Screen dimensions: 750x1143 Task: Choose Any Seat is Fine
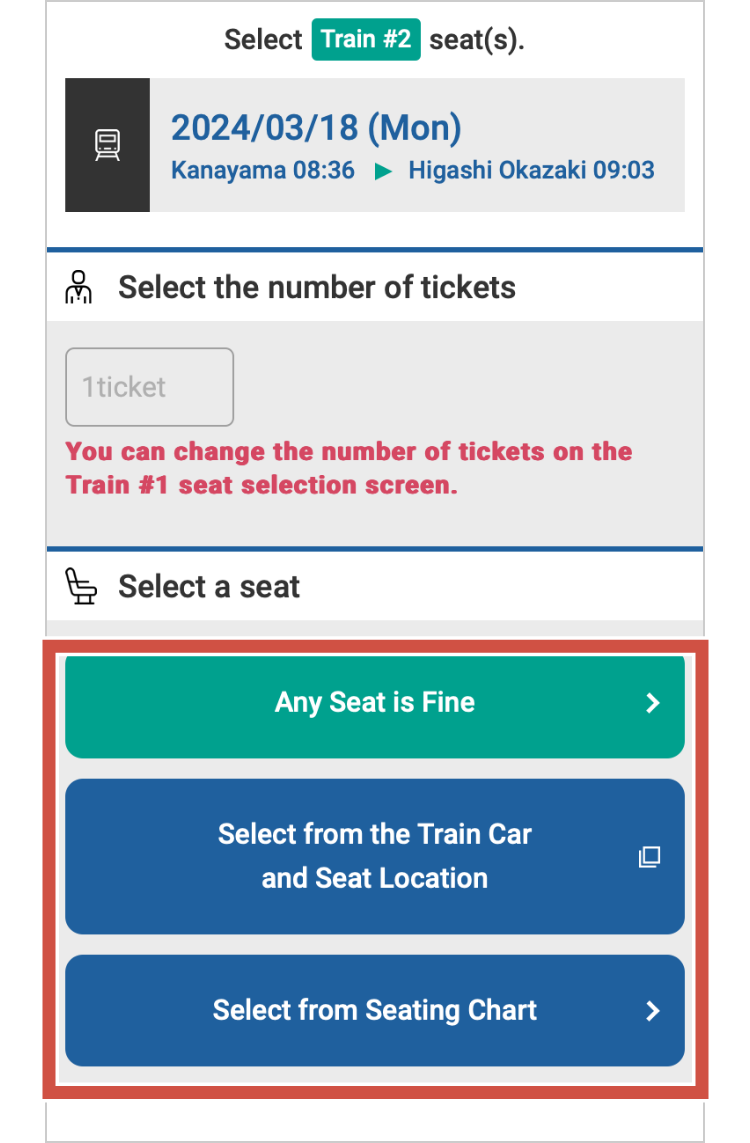click(x=375, y=703)
